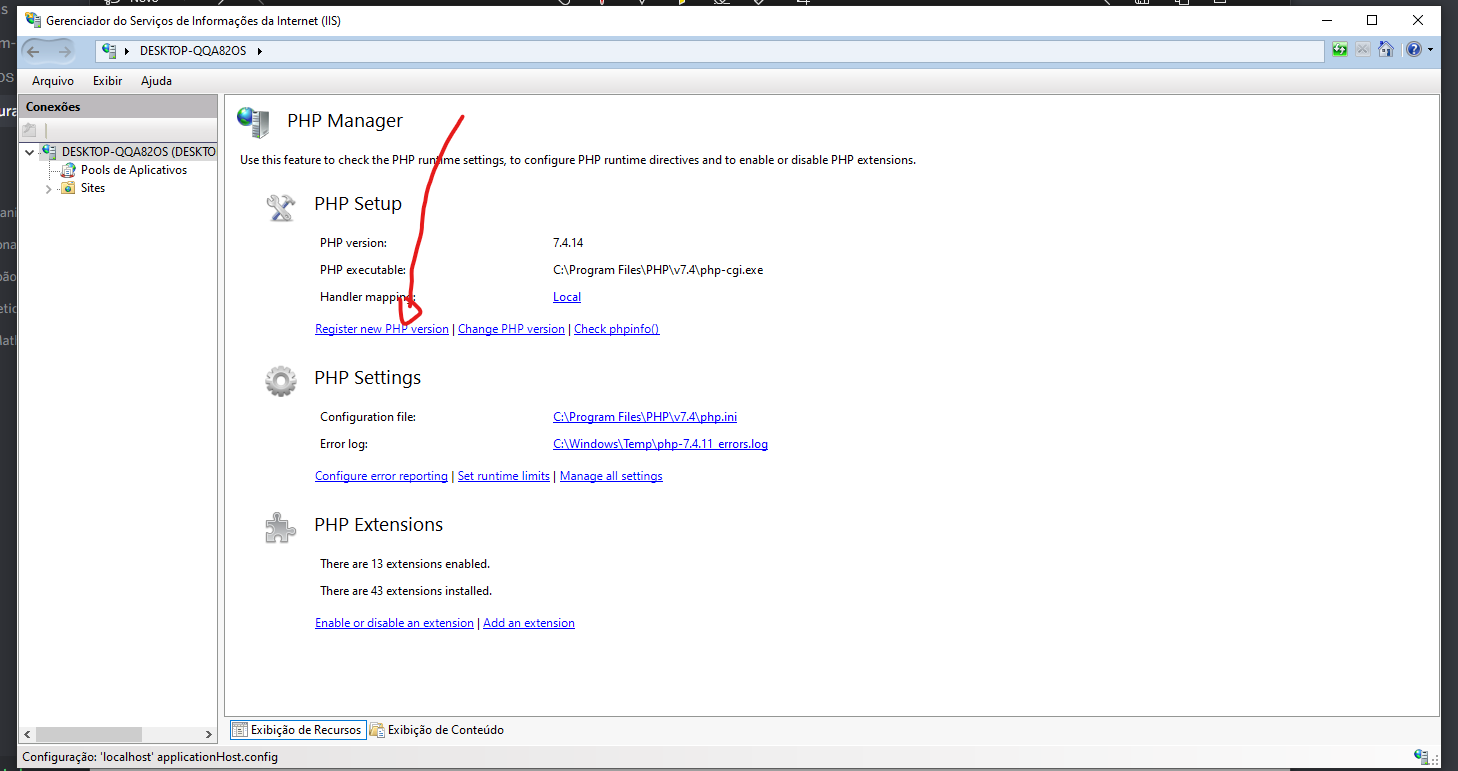Image resolution: width=1458 pixels, height=771 pixels.
Task: Click the back navigation arrow
Action: [34, 51]
